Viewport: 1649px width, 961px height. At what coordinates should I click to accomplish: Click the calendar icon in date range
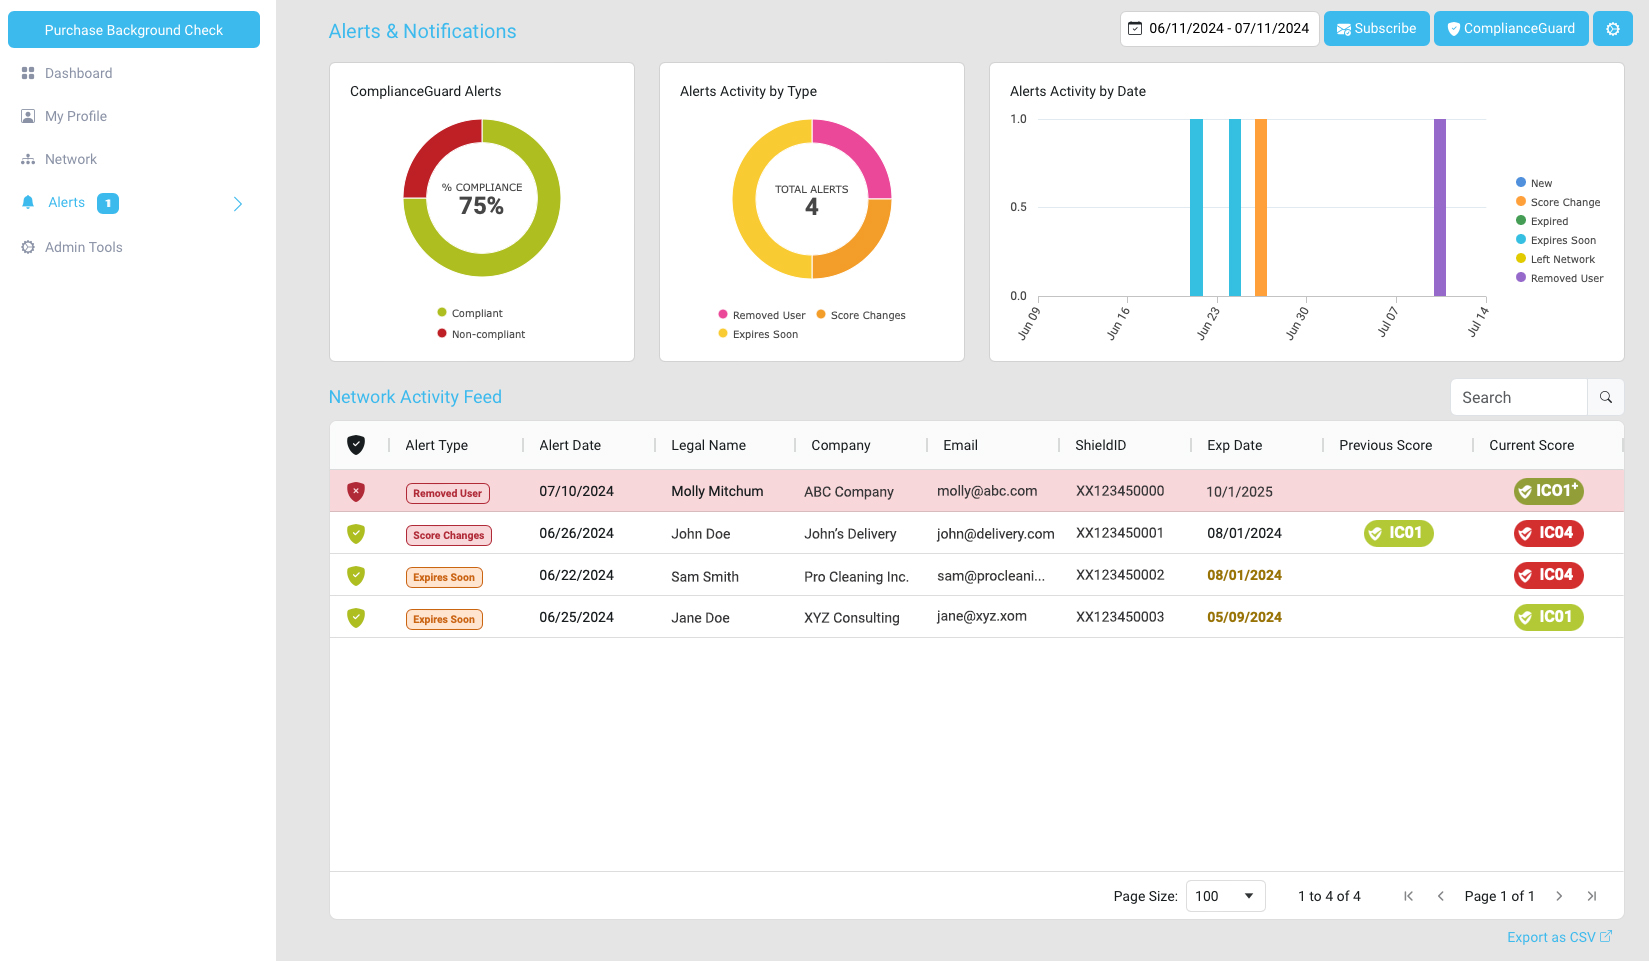pos(1135,29)
